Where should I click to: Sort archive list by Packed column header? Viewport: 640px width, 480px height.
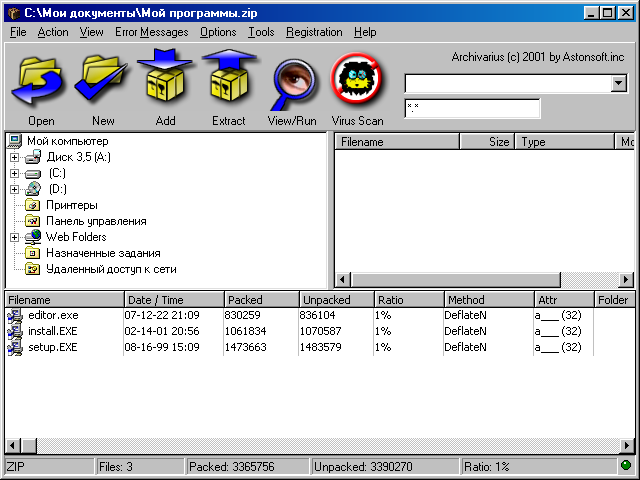tap(260, 300)
